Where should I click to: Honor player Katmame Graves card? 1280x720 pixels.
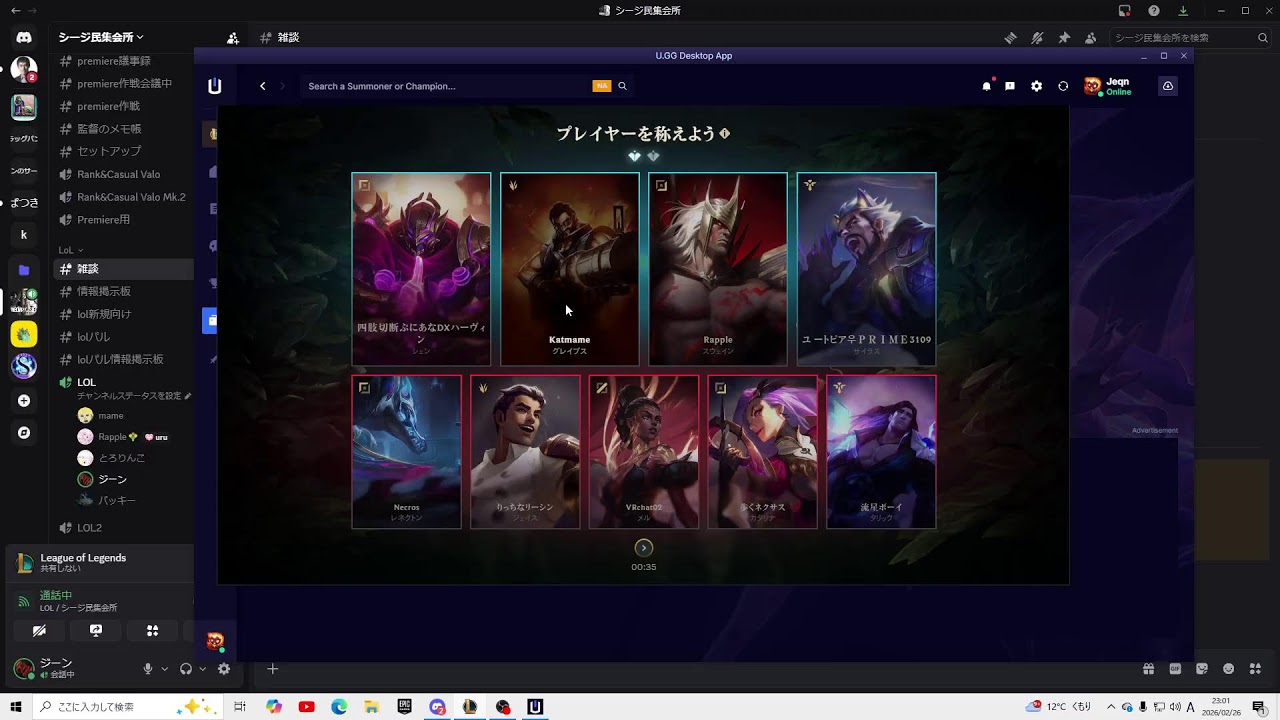click(570, 269)
